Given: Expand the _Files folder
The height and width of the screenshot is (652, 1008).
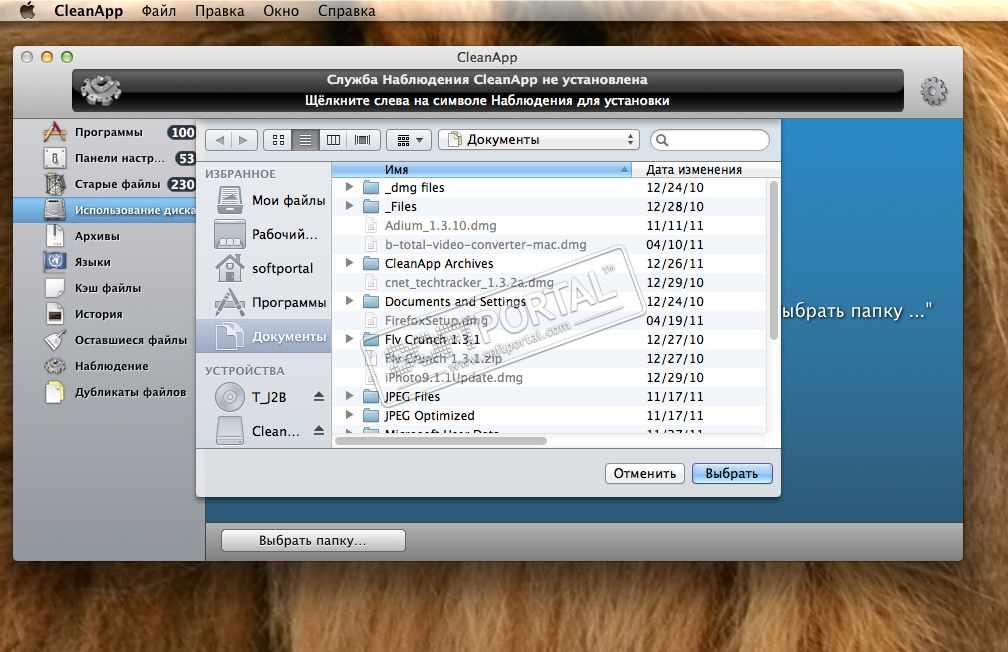Looking at the screenshot, I should click(349, 206).
